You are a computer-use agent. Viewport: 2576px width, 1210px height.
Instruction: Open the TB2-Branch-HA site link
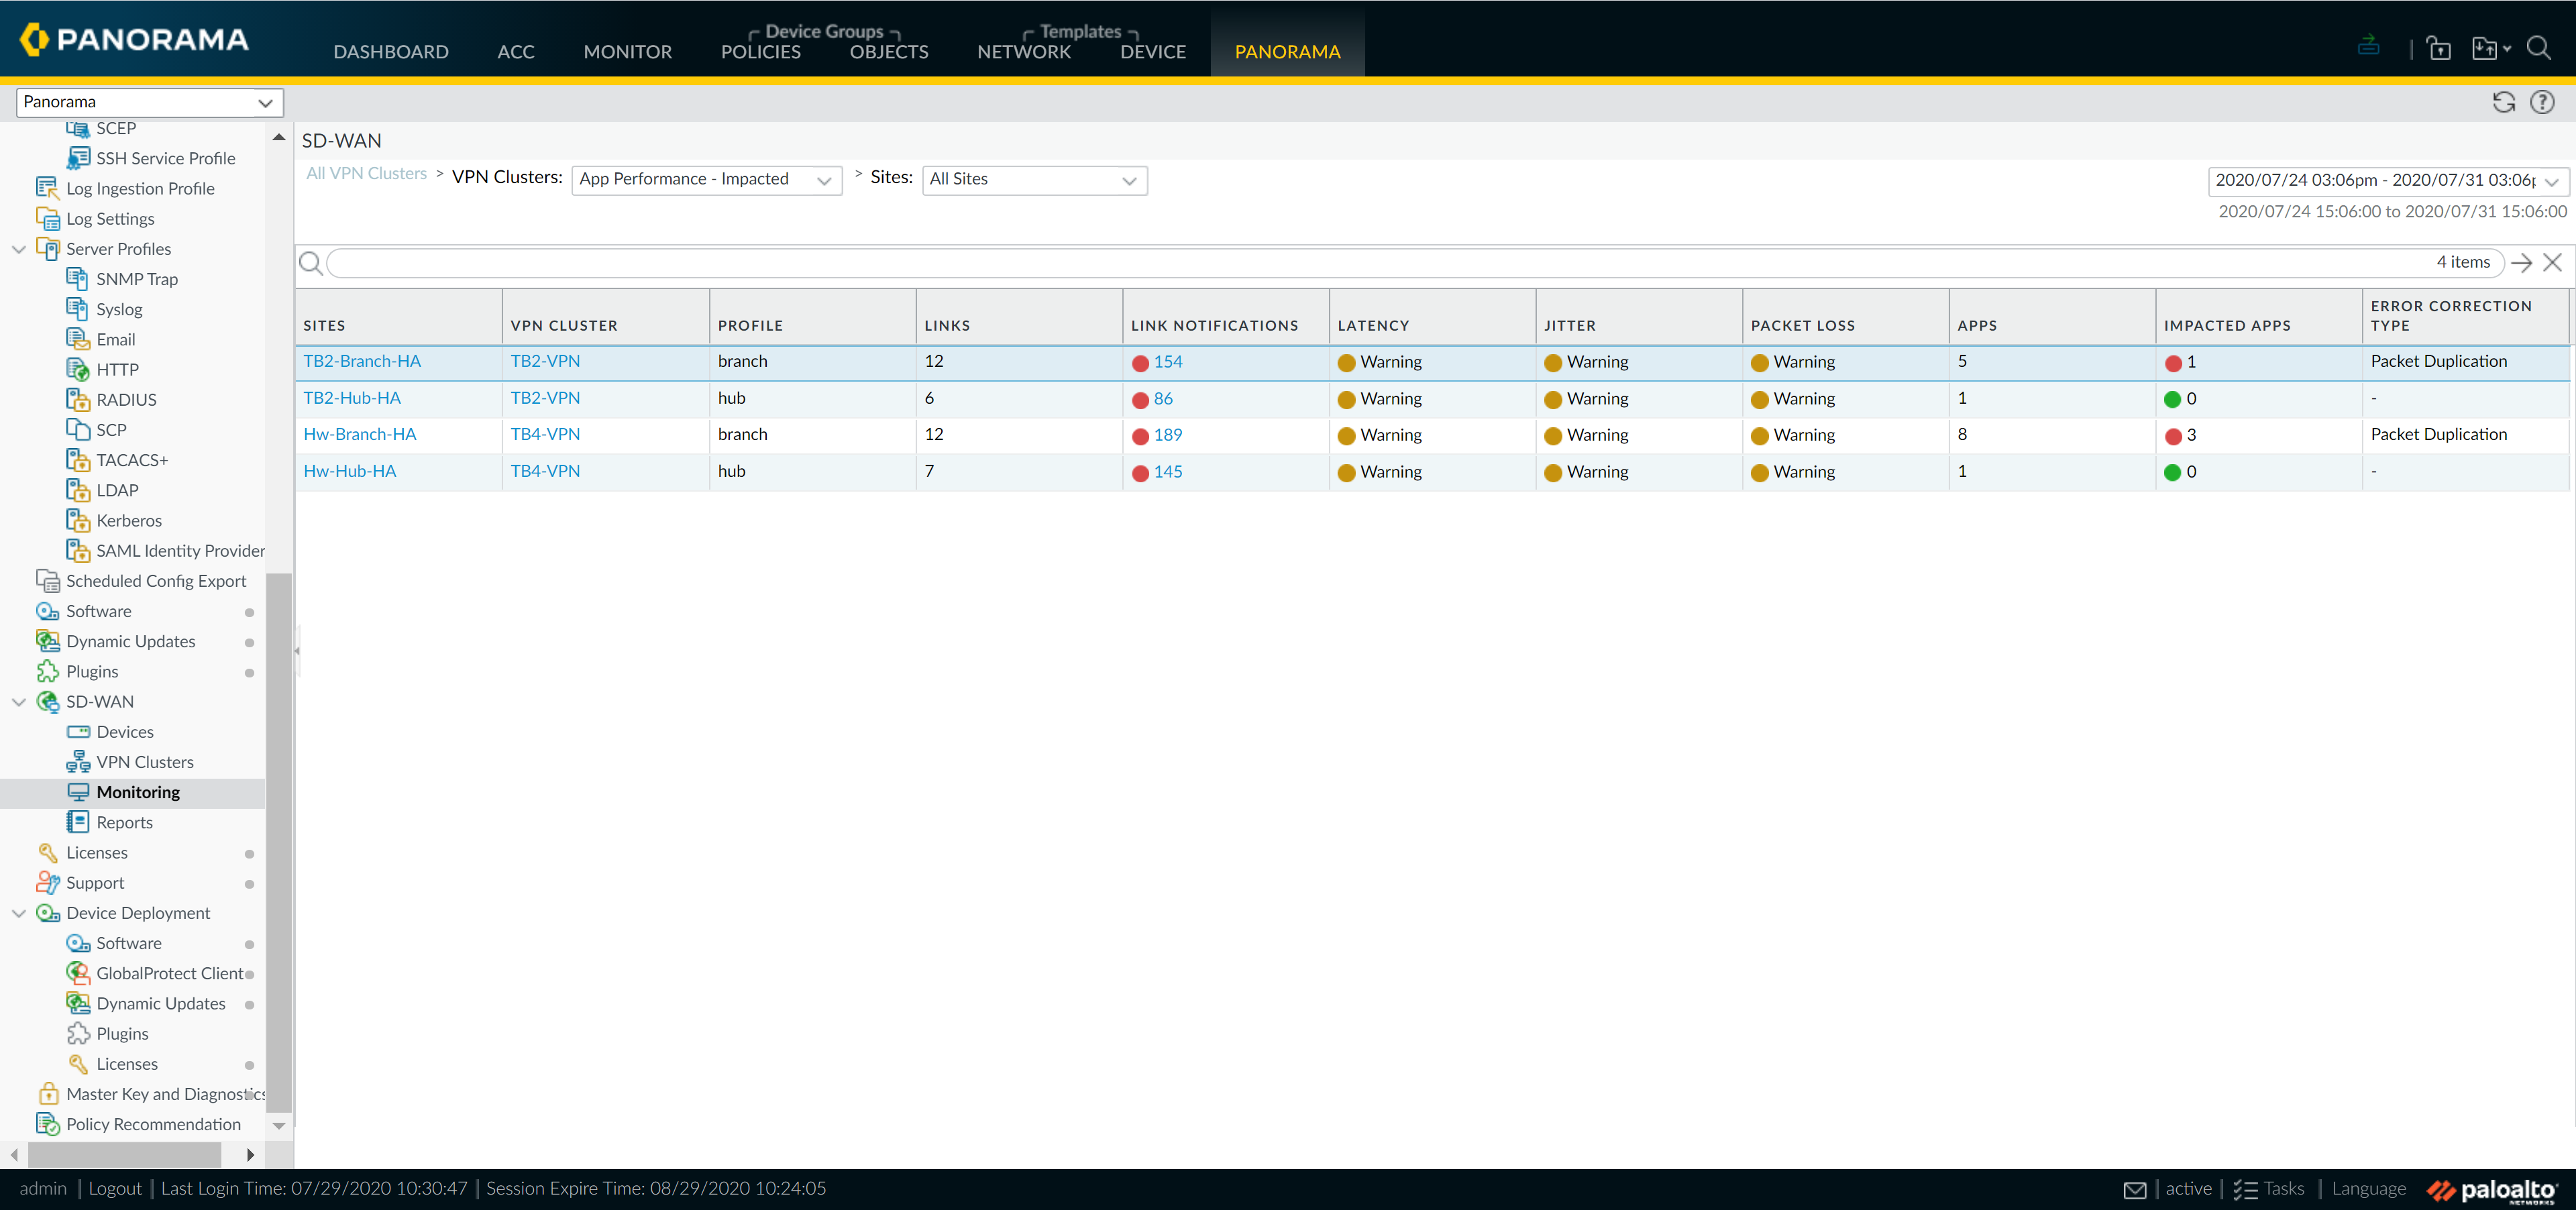tap(362, 361)
